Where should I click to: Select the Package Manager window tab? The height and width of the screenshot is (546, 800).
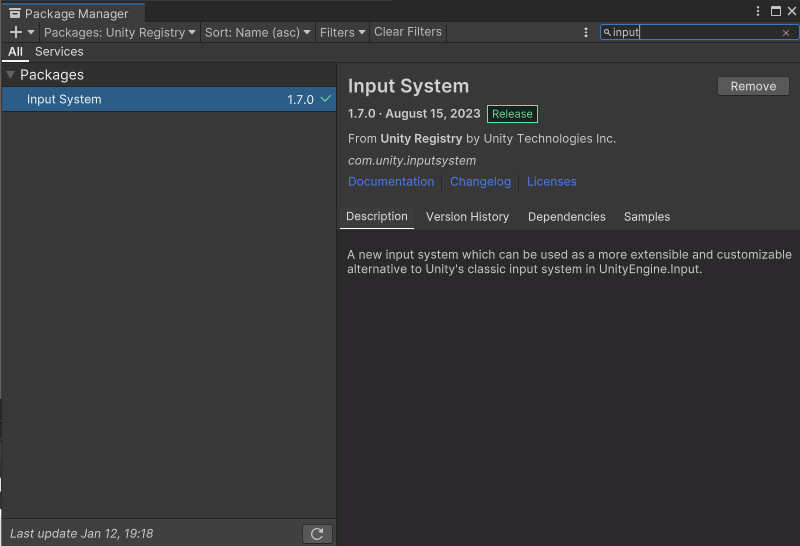[72, 13]
